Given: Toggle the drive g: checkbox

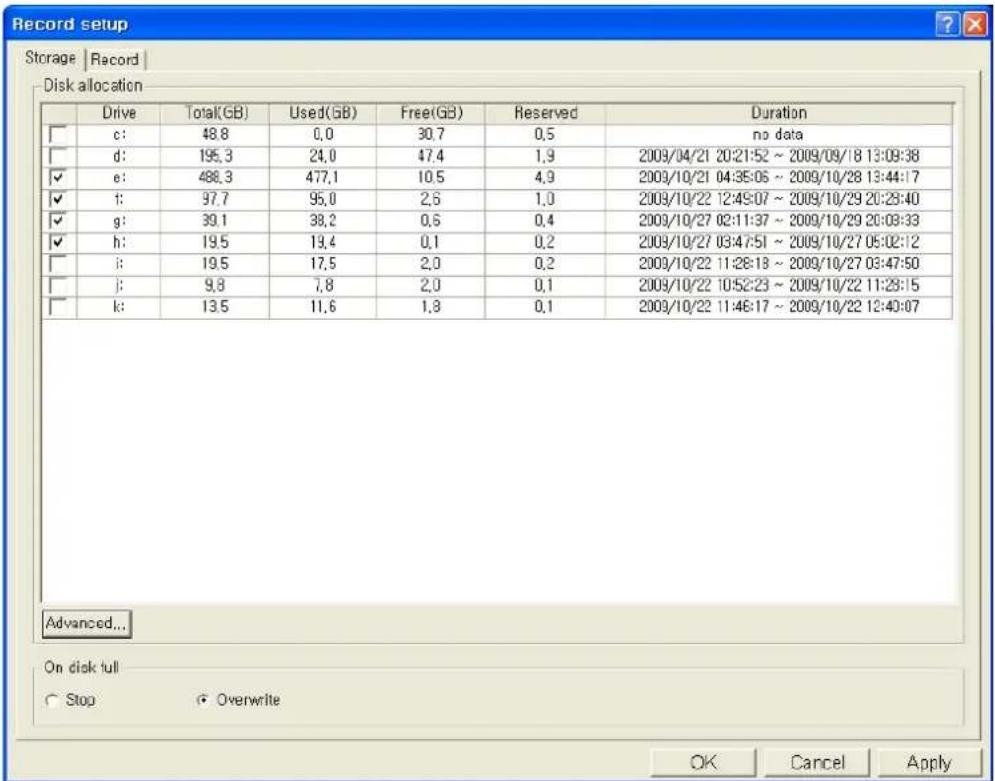Looking at the screenshot, I should click(58, 221).
